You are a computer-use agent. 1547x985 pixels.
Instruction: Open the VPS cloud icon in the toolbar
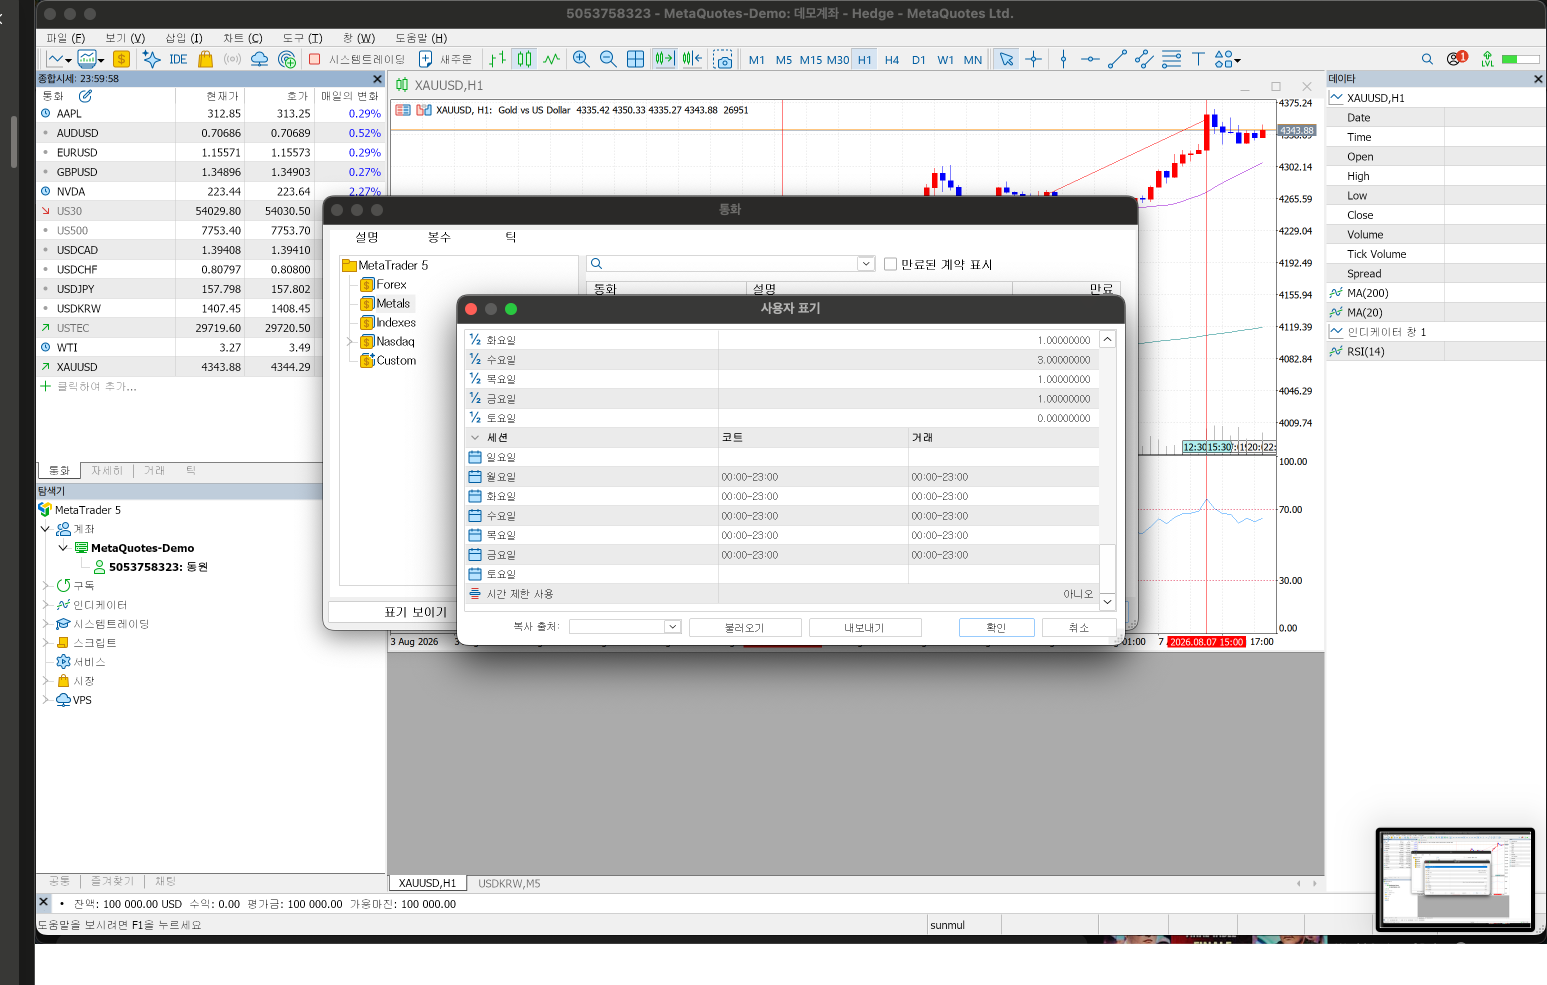tap(259, 59)
